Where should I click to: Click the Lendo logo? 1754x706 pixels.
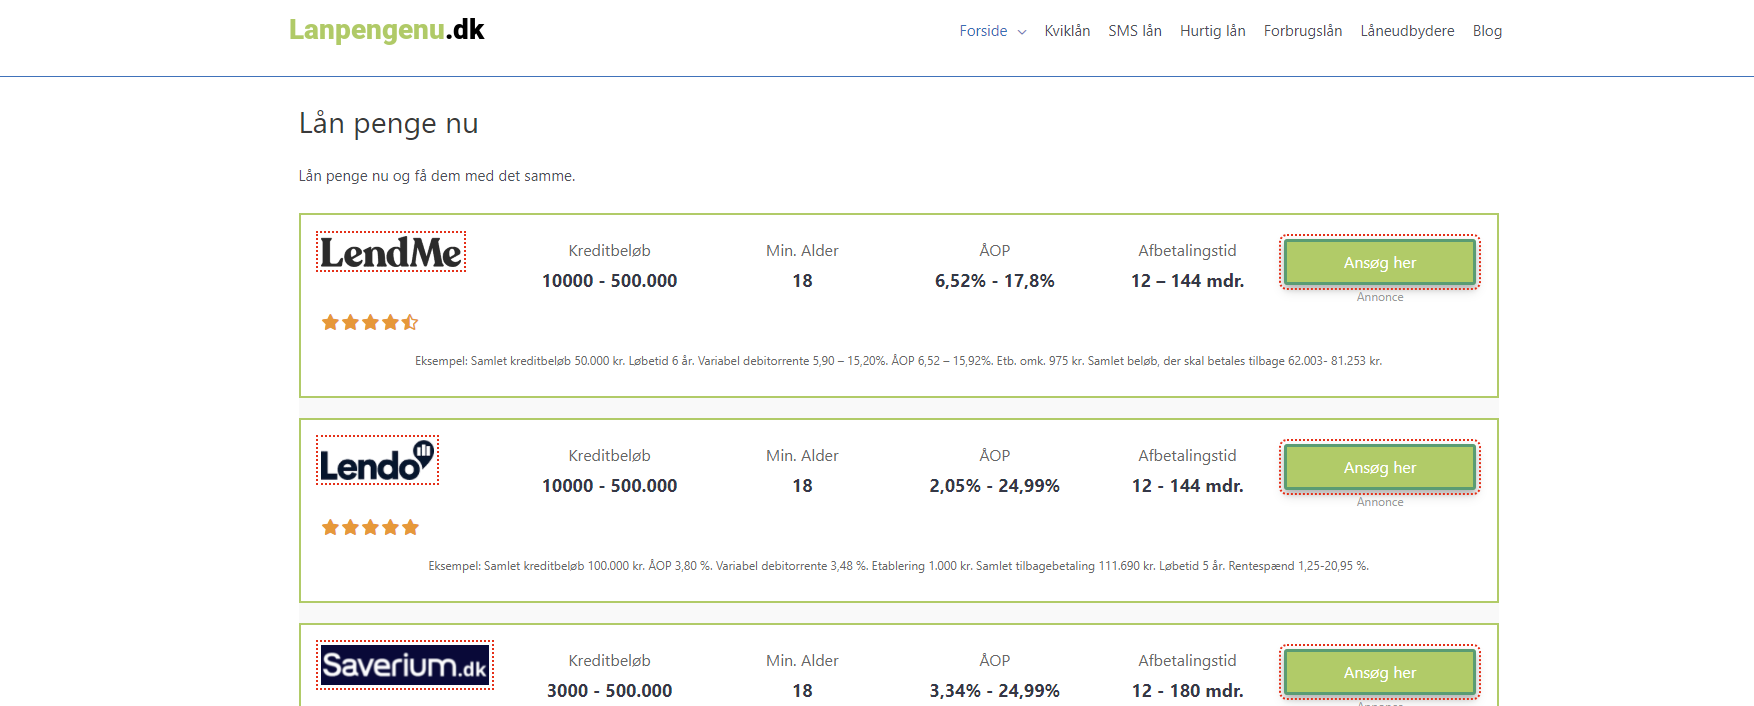tap(377, 460)
